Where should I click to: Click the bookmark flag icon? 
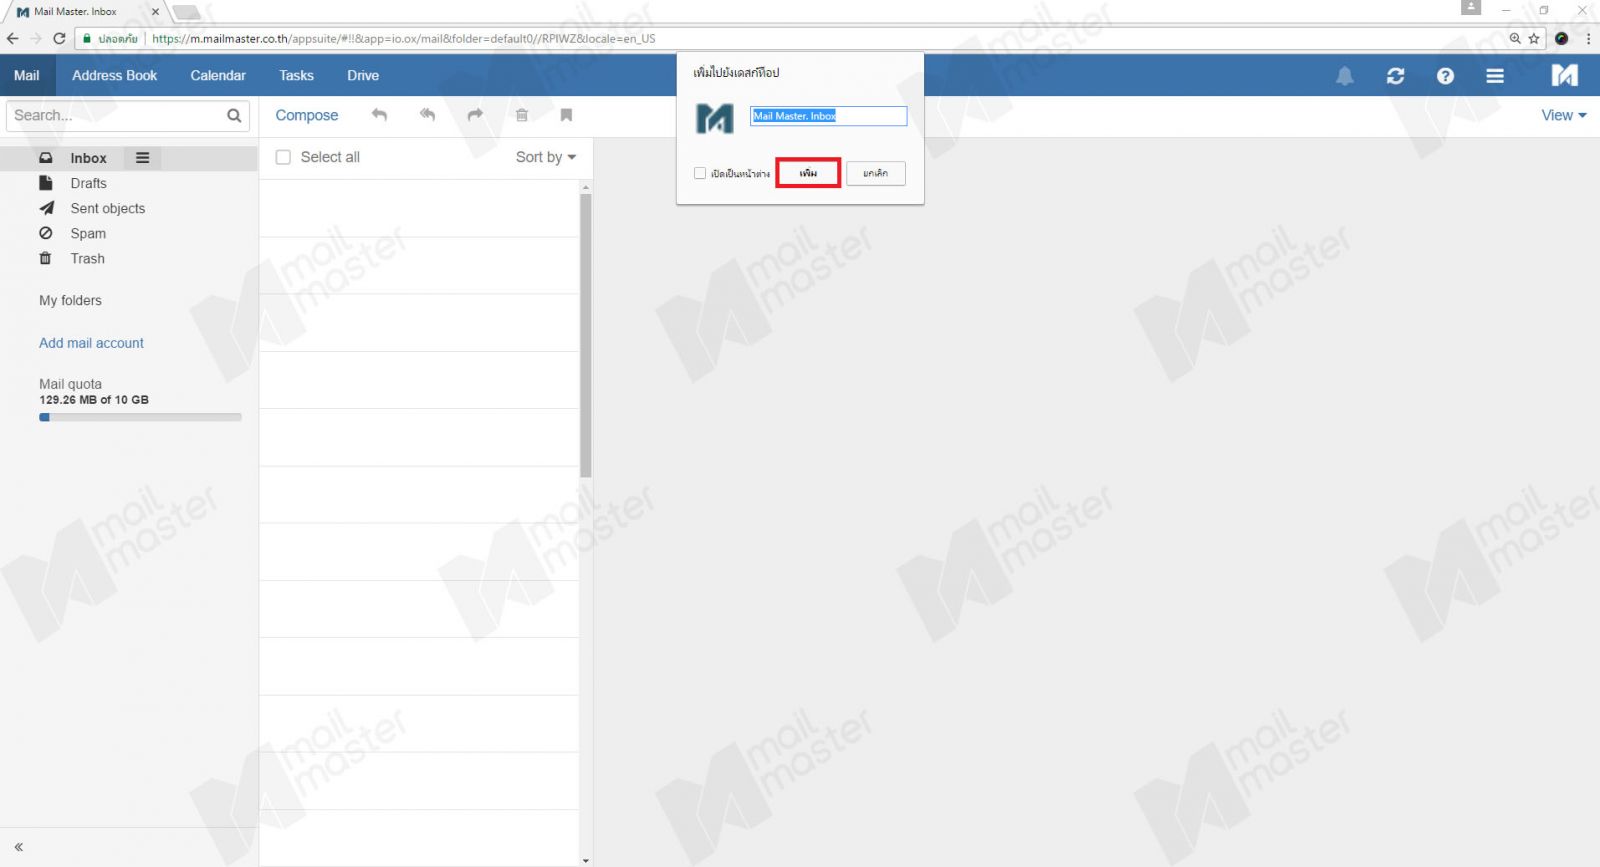(566, 115)
